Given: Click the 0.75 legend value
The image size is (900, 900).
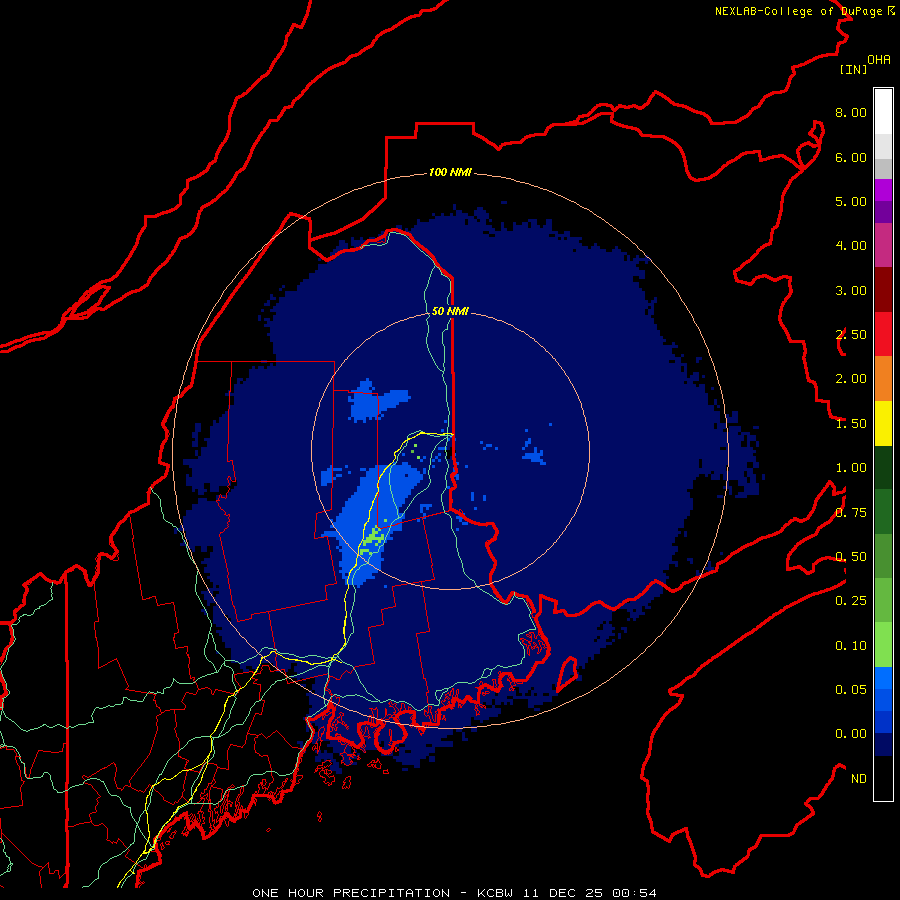Looking at the screenshot, I should (851, 513).
